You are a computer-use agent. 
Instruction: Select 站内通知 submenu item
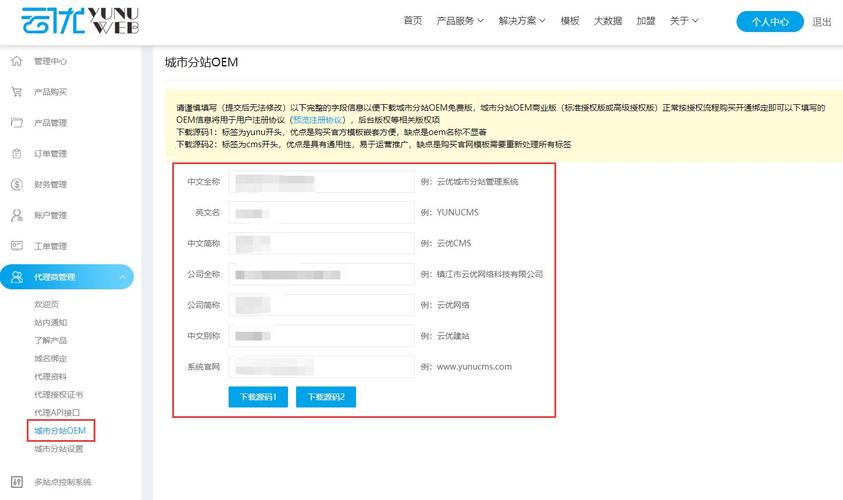(51, 323)
